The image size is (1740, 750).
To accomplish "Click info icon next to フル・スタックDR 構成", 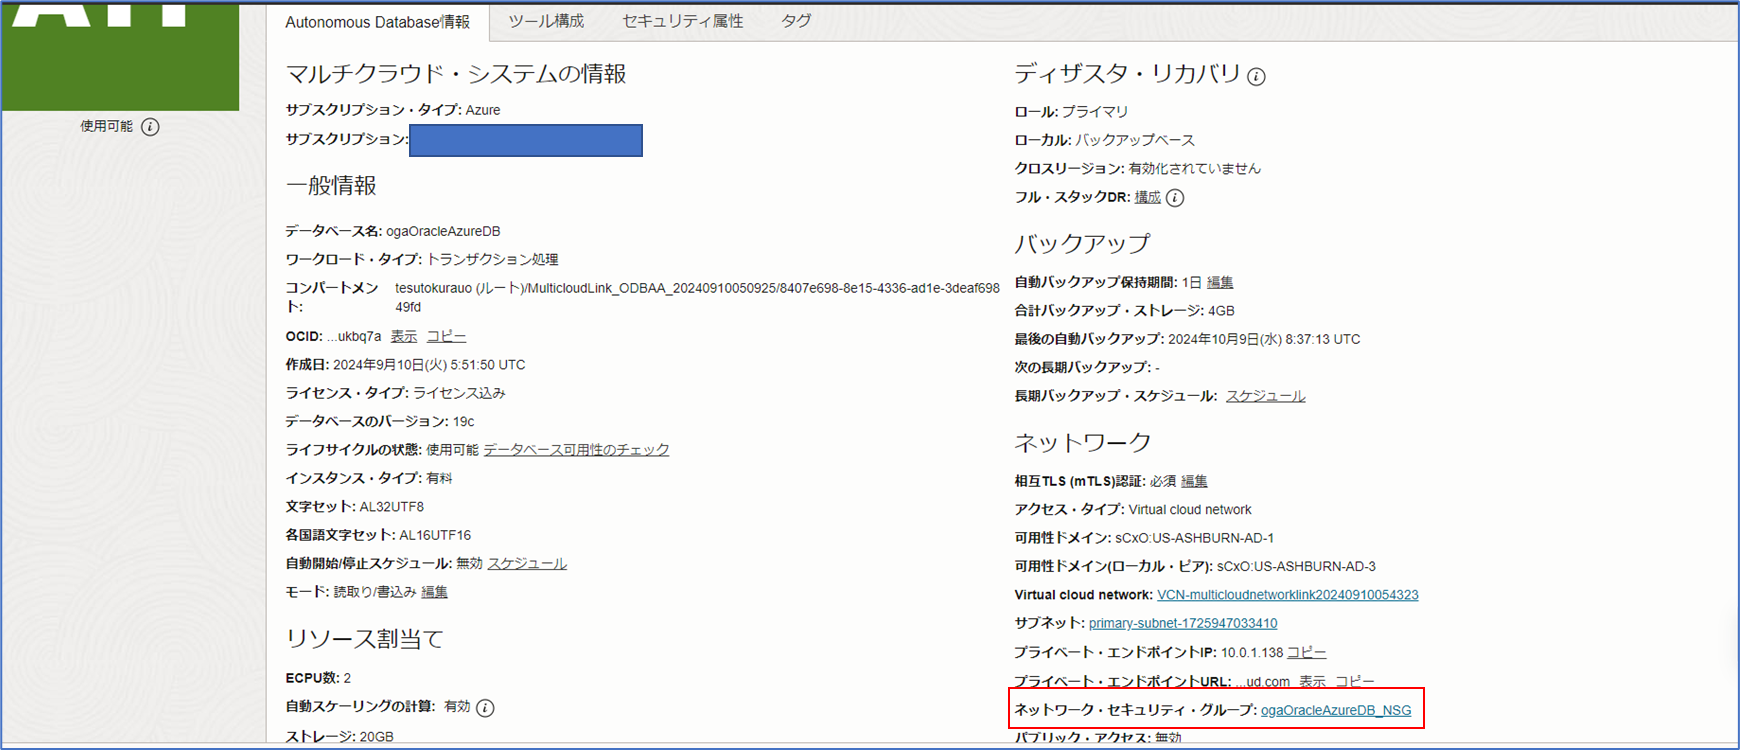I will [x=1175, y=198].
